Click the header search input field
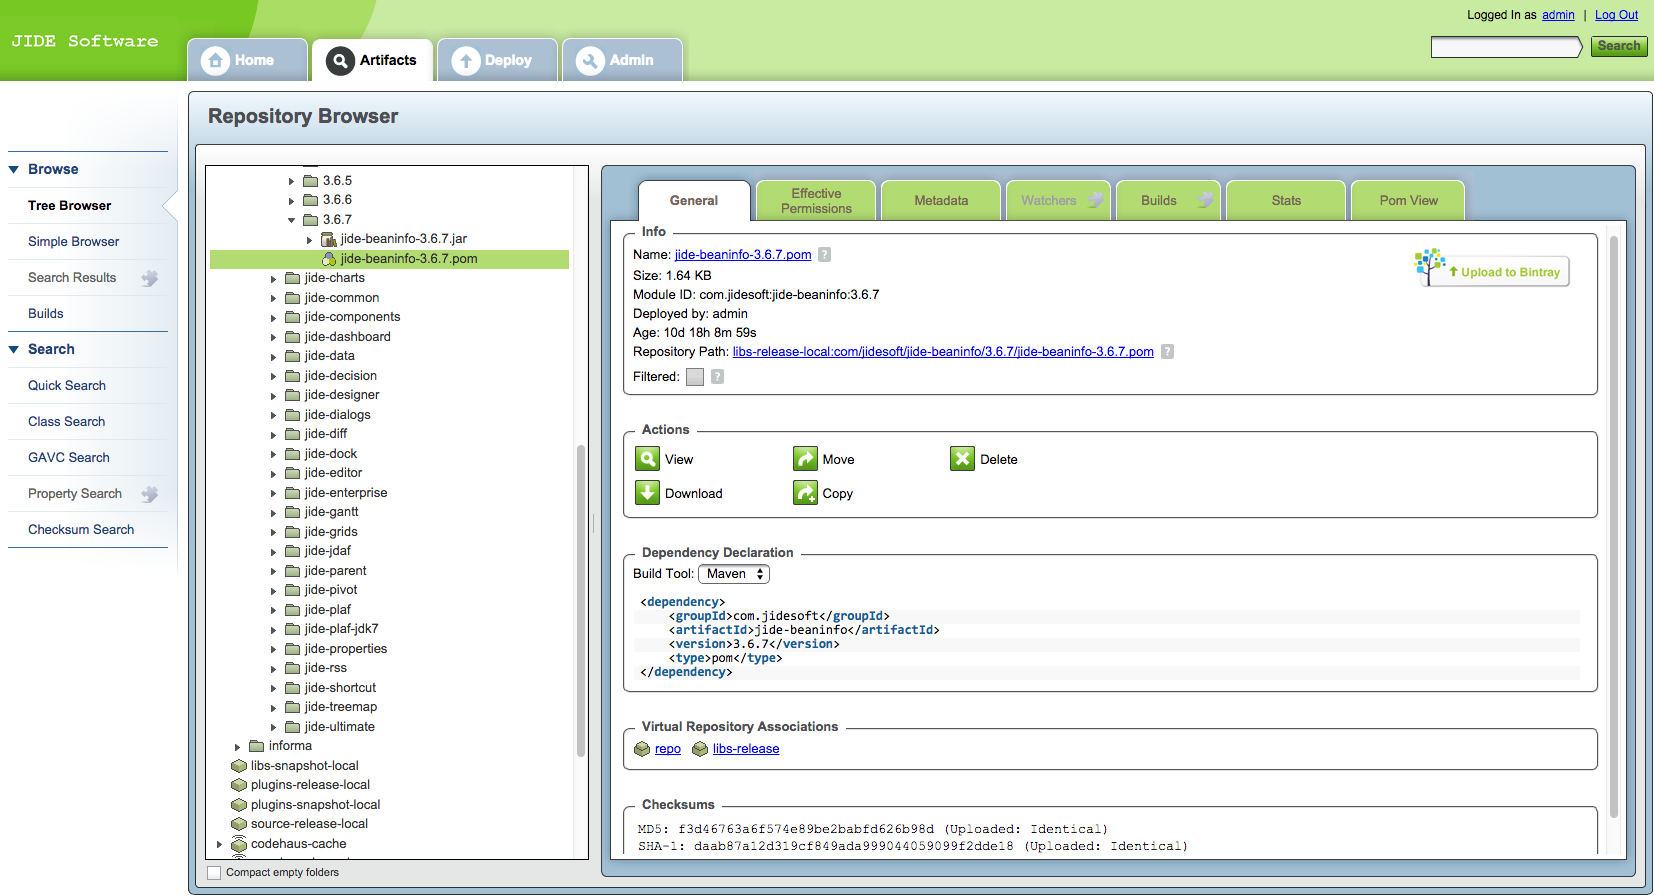The width and height of the screenshot is (1654, 896). [1506, 47]
